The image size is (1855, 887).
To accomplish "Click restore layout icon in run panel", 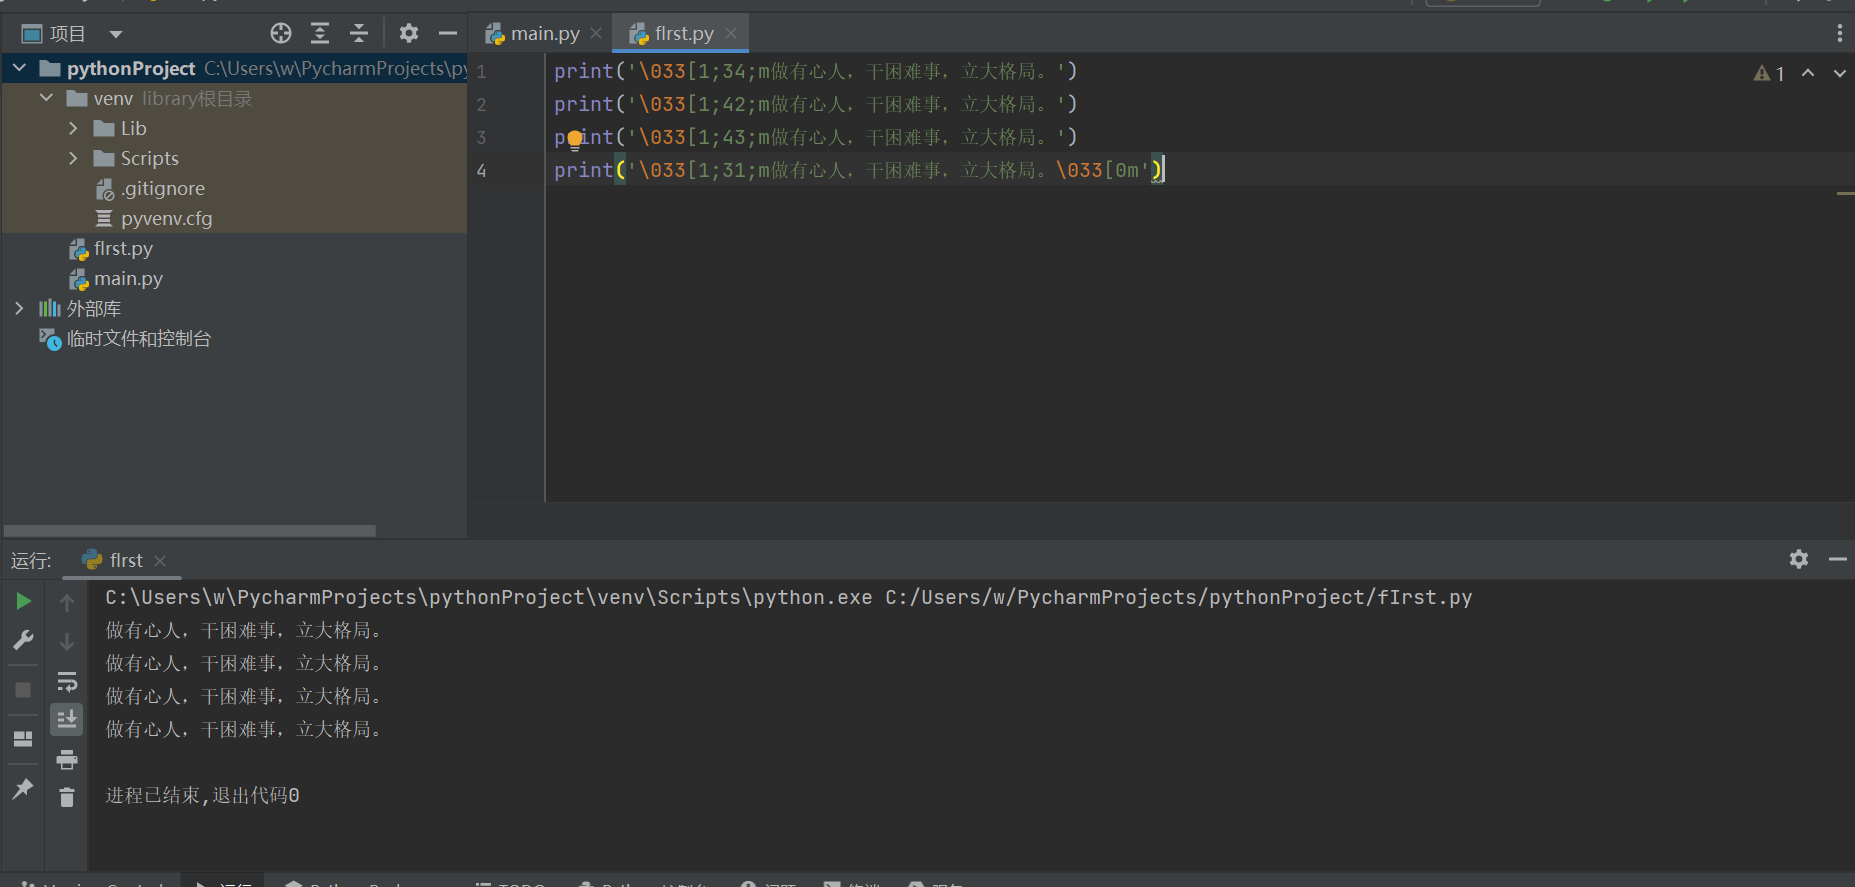I will 23,739.
